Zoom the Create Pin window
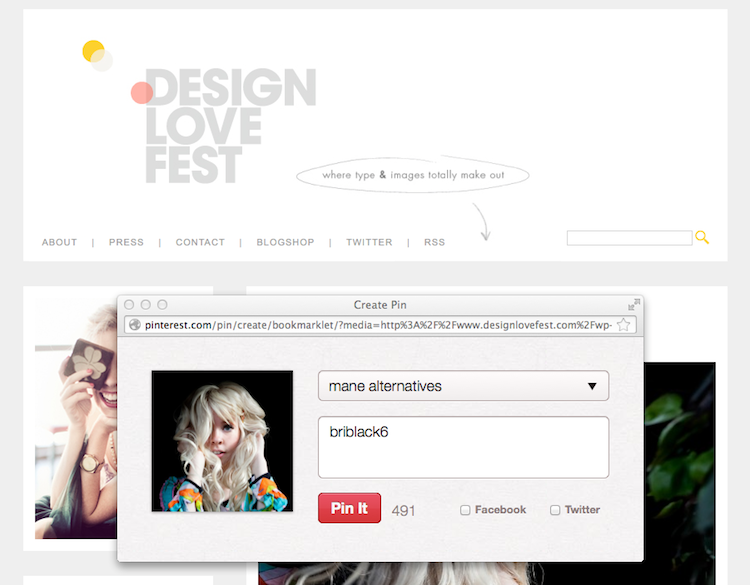750x585 pixels. click(163, 305)
